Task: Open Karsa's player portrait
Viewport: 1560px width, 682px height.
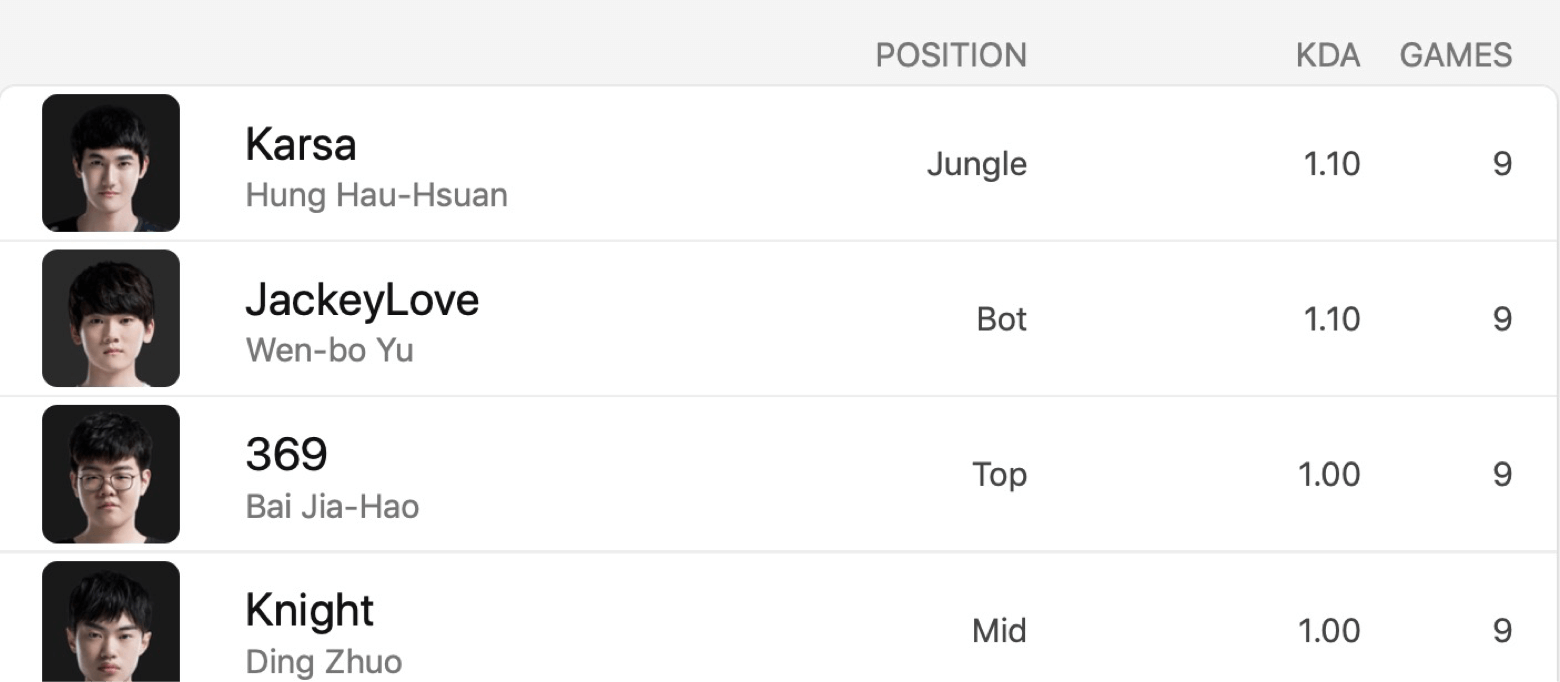Action: click(111, 163)
